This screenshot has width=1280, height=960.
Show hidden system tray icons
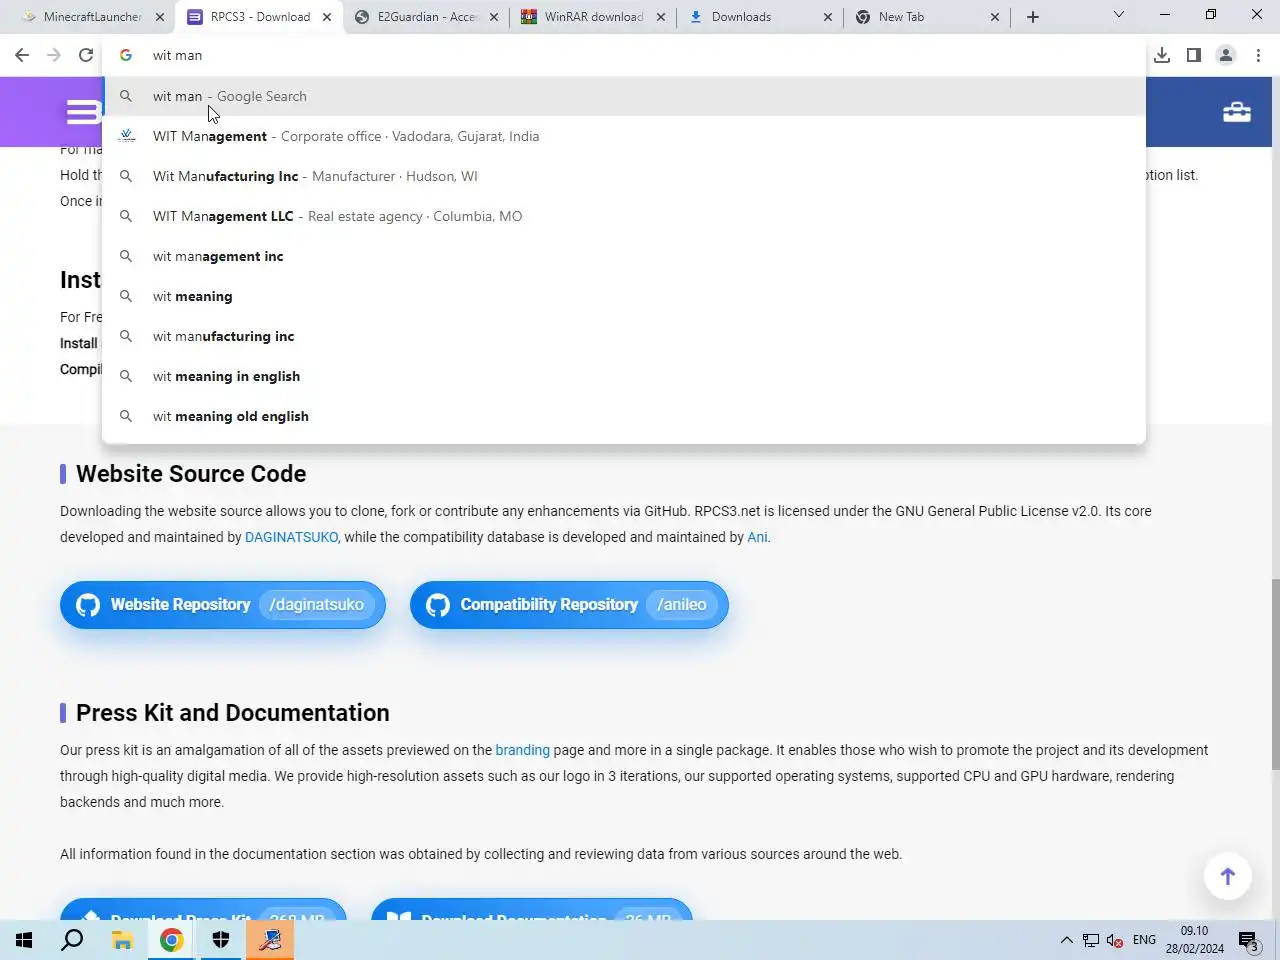pos(1066,940)
